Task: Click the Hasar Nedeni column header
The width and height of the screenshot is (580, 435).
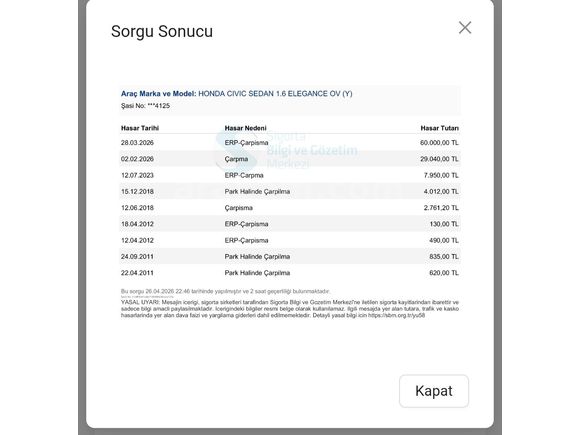Action: click(x=245, y=128)
